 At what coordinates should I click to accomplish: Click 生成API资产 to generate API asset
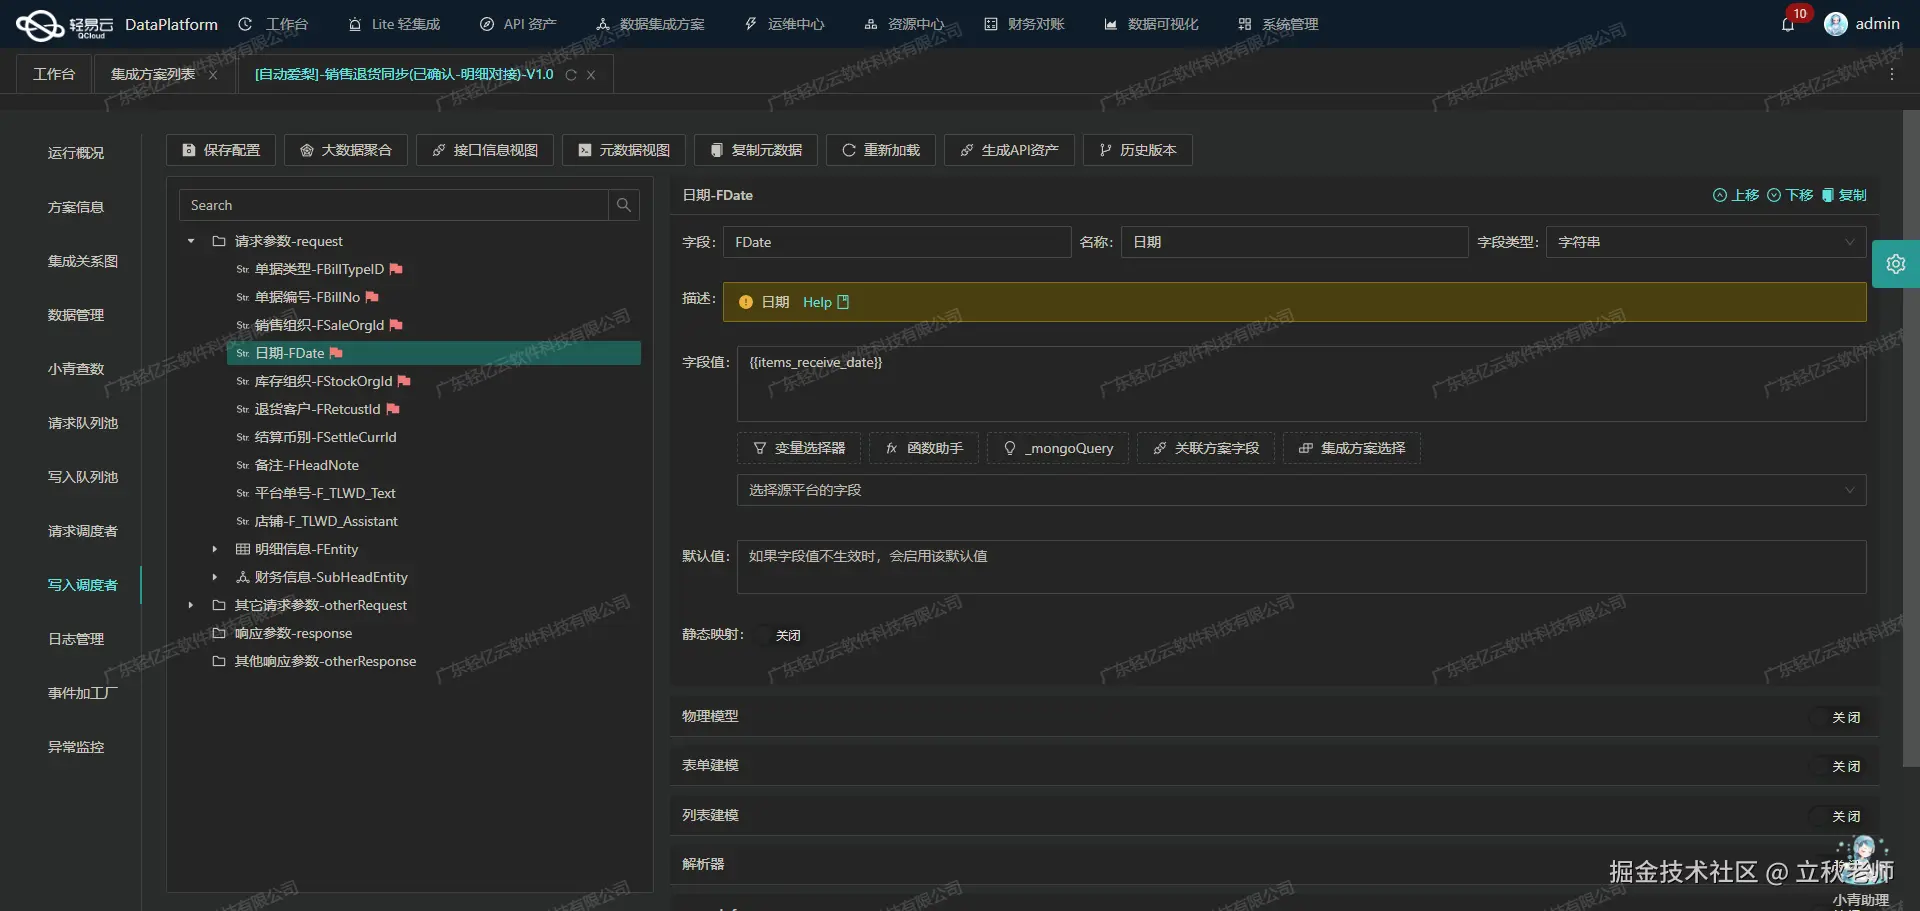click(x=1008, y=150)
